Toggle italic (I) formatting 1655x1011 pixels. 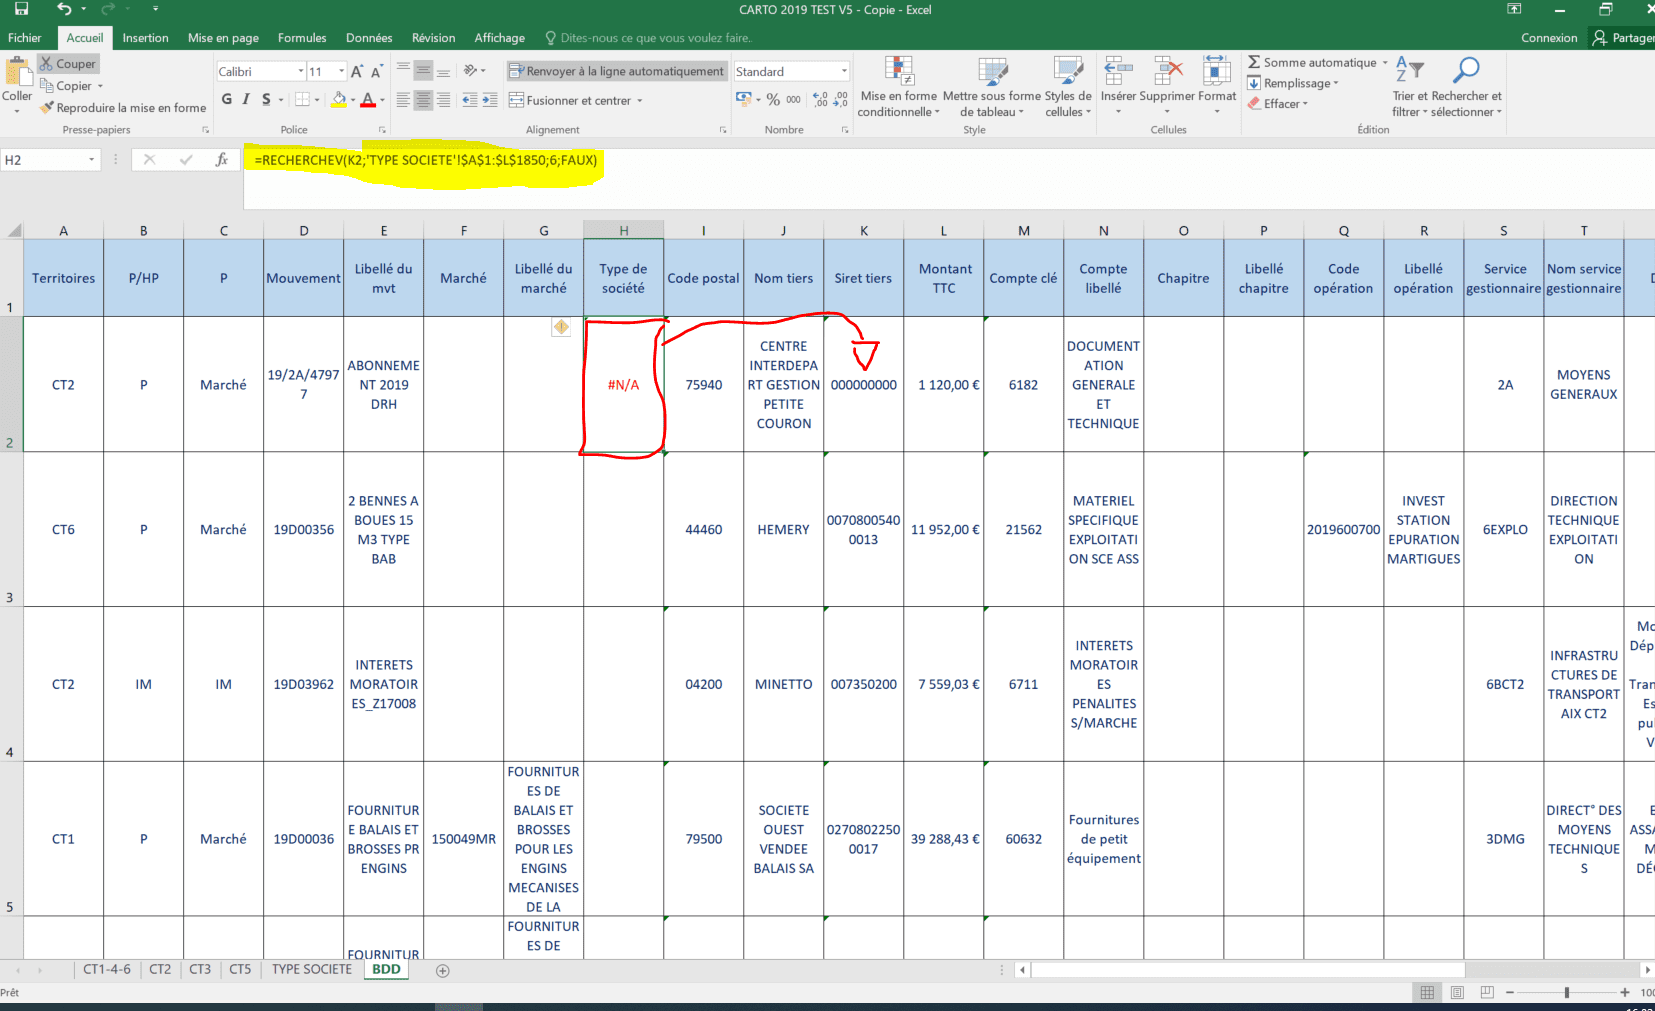tap(246, 100)
